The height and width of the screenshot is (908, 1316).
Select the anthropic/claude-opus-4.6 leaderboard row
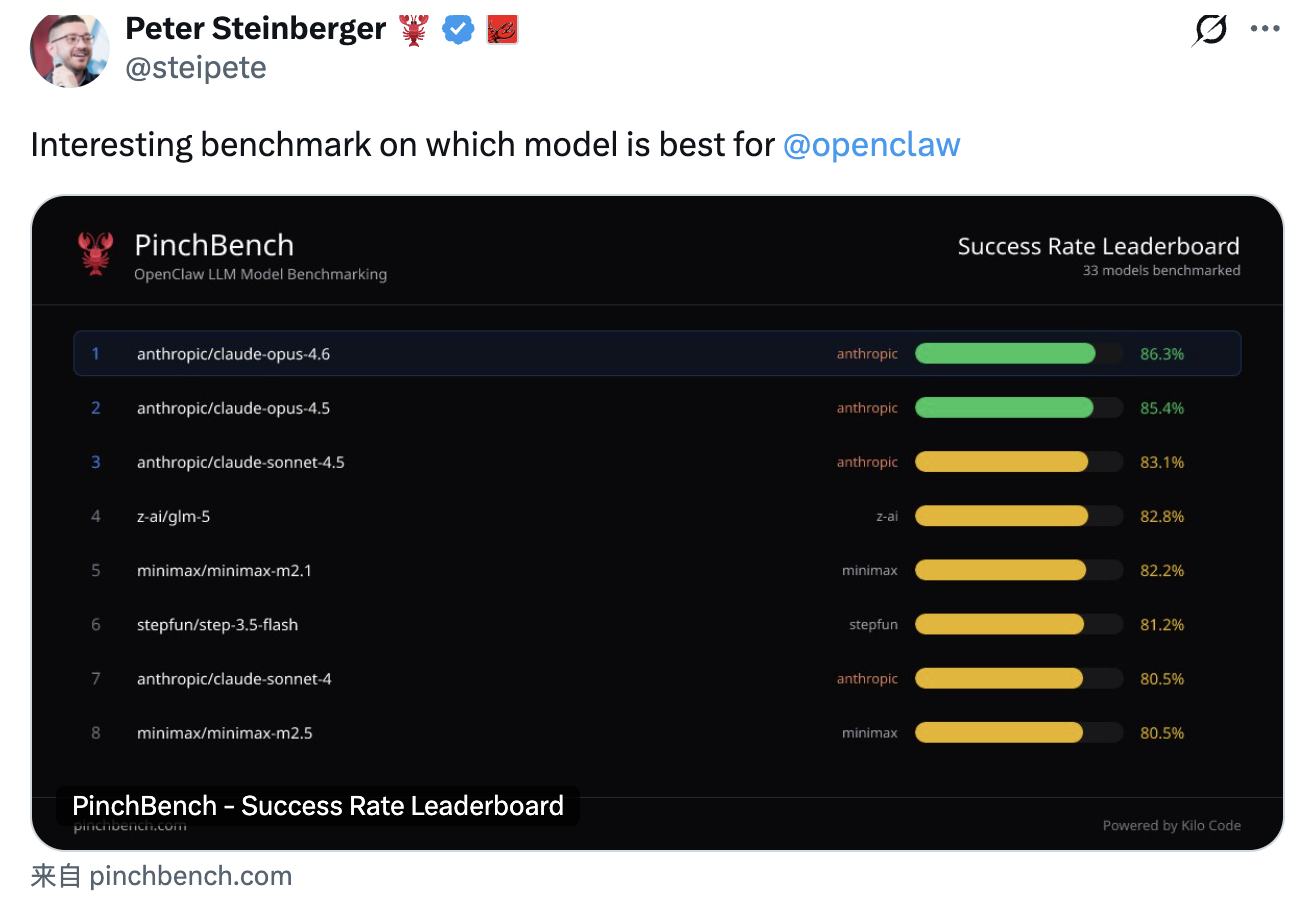click(657, 354)
